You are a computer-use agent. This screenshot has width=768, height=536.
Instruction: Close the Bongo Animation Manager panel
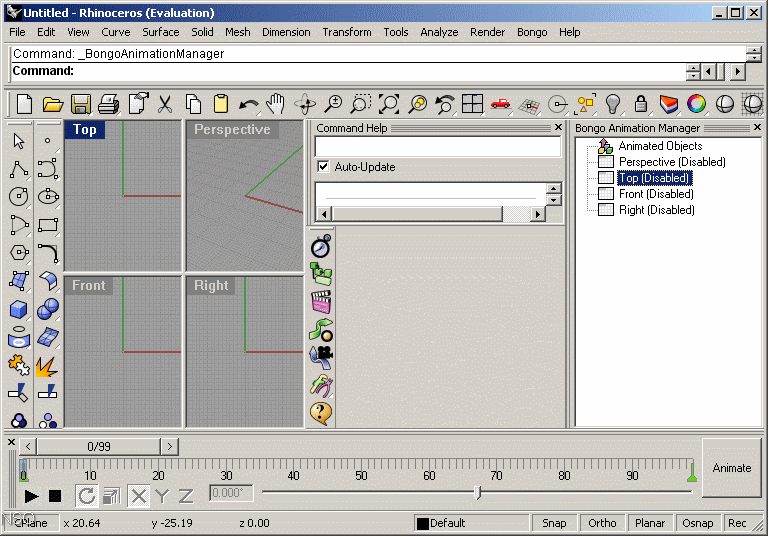tap(757, 127)
